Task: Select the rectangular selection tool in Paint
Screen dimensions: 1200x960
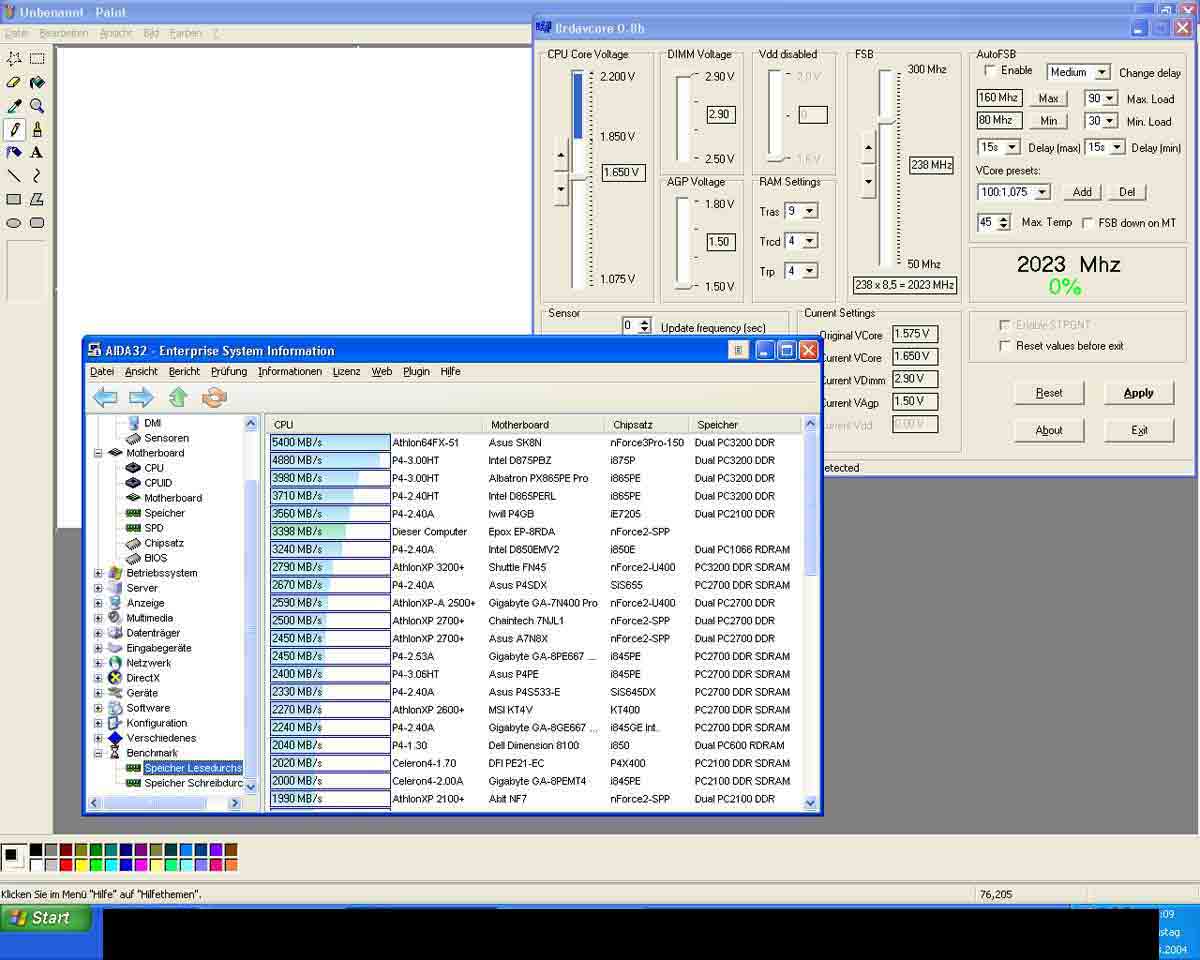Action: pos(37,59)
